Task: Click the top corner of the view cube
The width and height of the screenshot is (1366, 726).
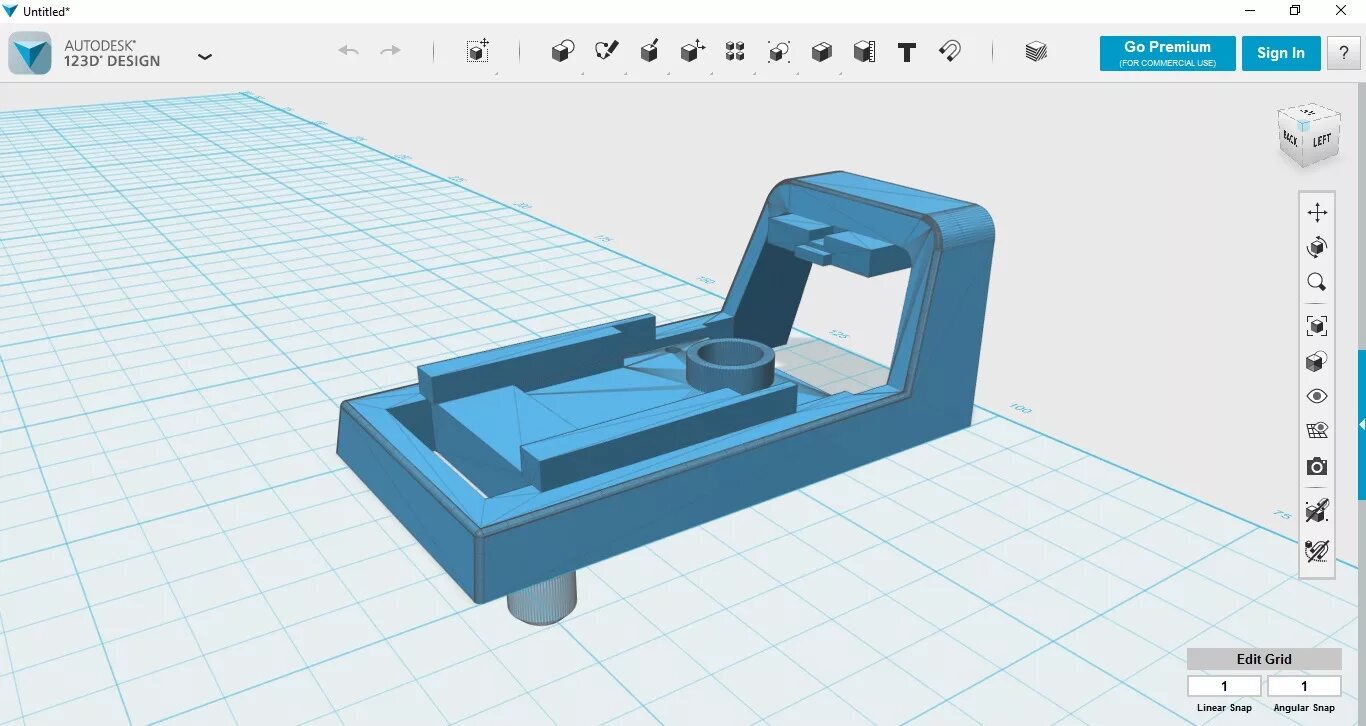Action: click(x=1305, y=125)
